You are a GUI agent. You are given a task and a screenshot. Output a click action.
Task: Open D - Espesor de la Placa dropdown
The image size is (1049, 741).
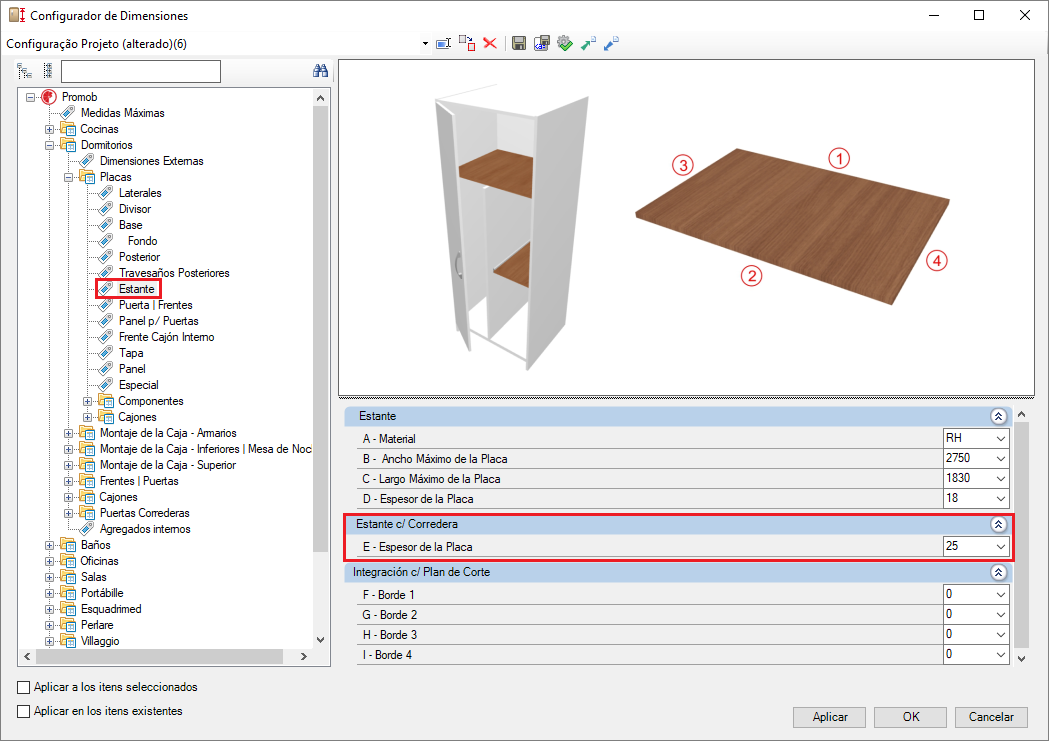(x=1001, y=499)
